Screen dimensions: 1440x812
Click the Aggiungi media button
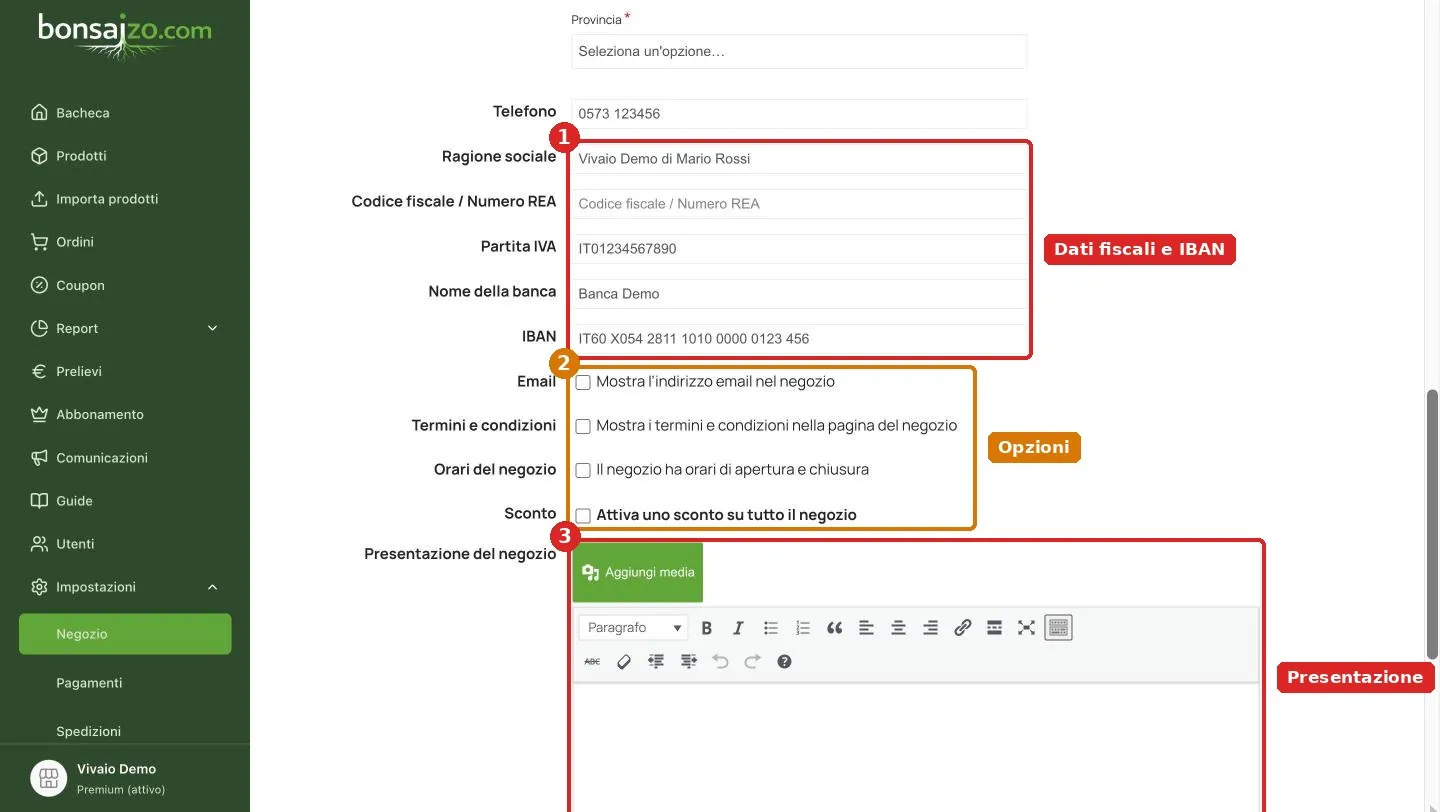tap(638, 573)
